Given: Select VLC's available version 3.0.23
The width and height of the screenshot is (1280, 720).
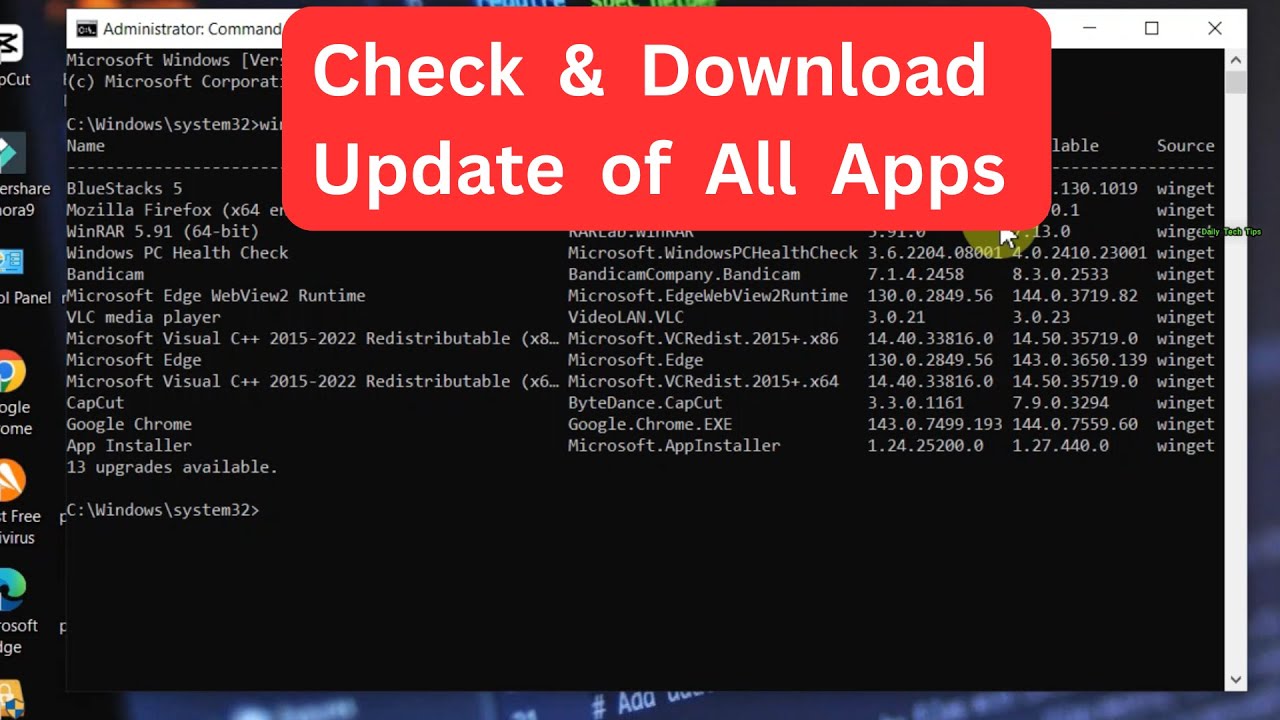Looking at the screenshot, I should pyautogui.click(x=1041, y=317).
